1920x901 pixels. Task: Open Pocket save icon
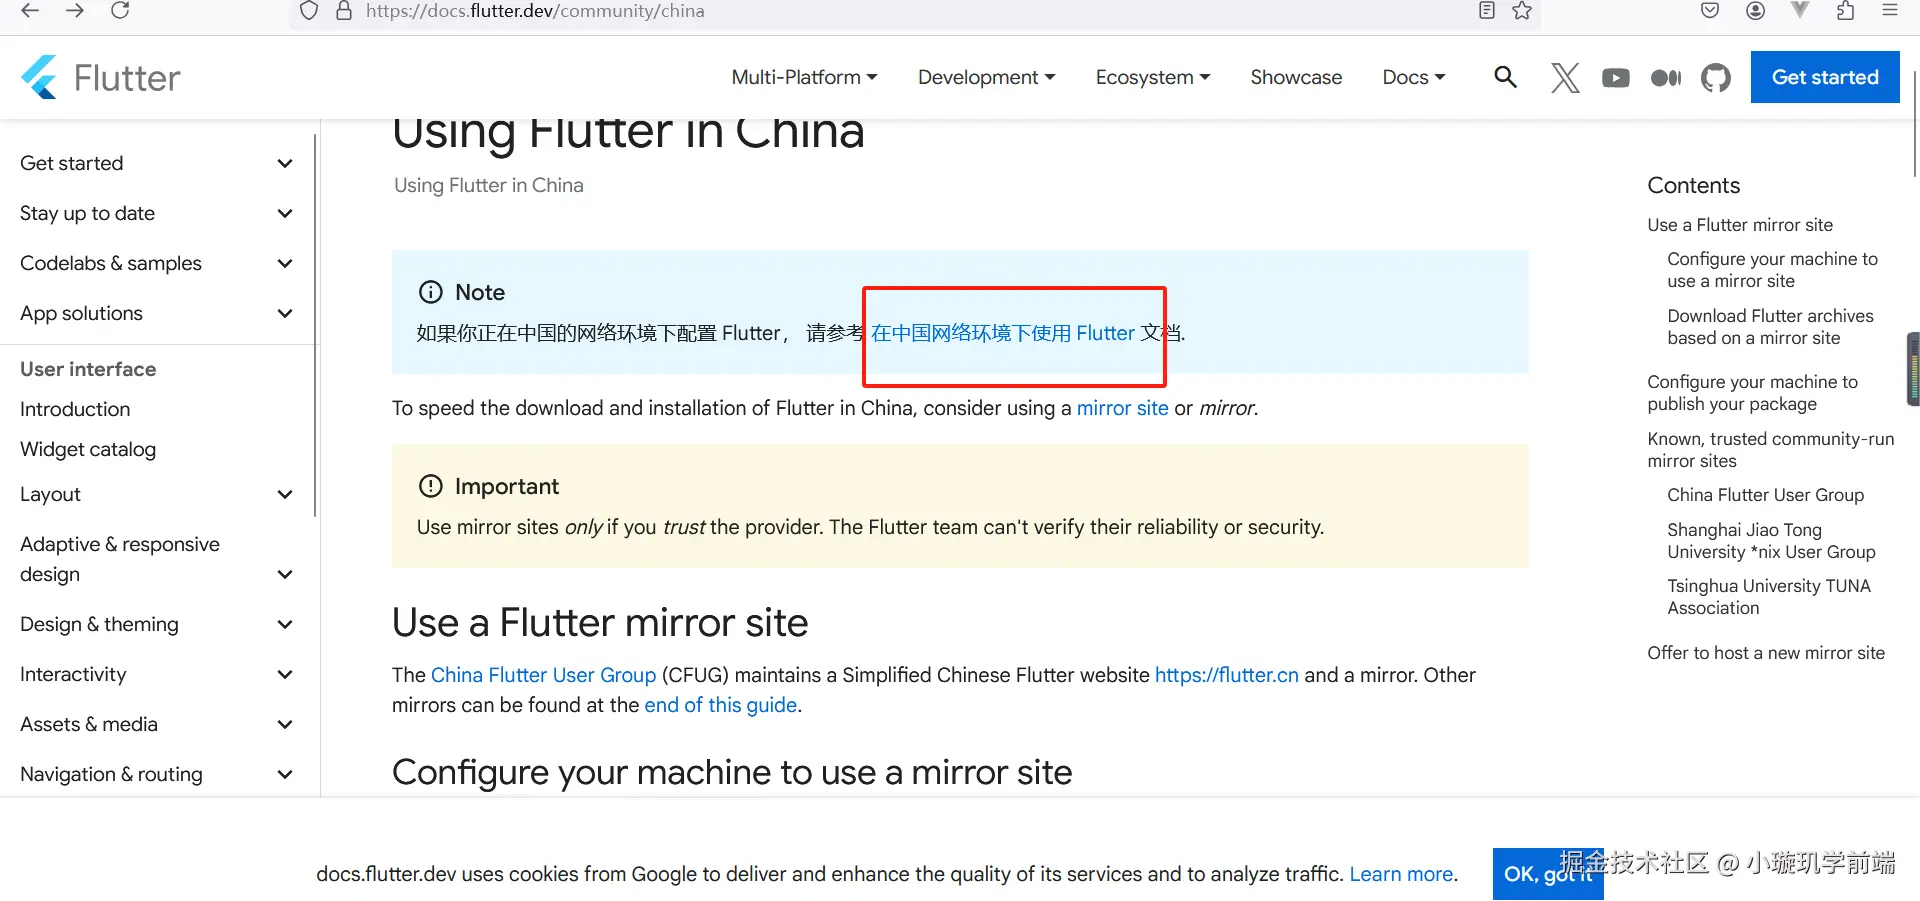tap(1710, 11)
